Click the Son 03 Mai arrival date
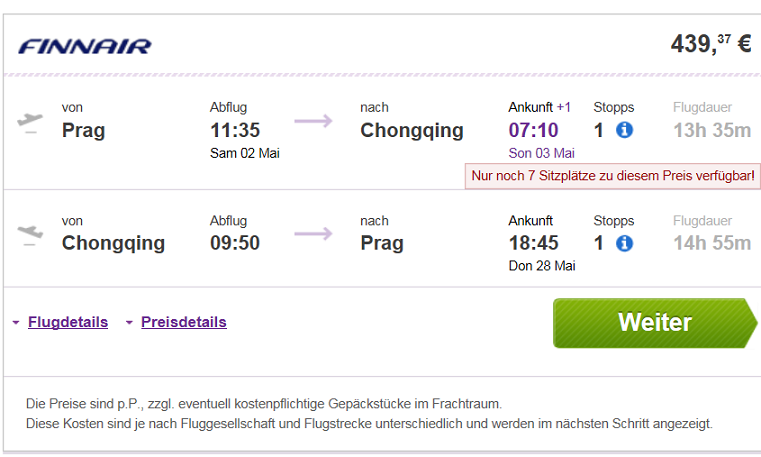The height and width of the screenshot is (457, 761). 542,153
